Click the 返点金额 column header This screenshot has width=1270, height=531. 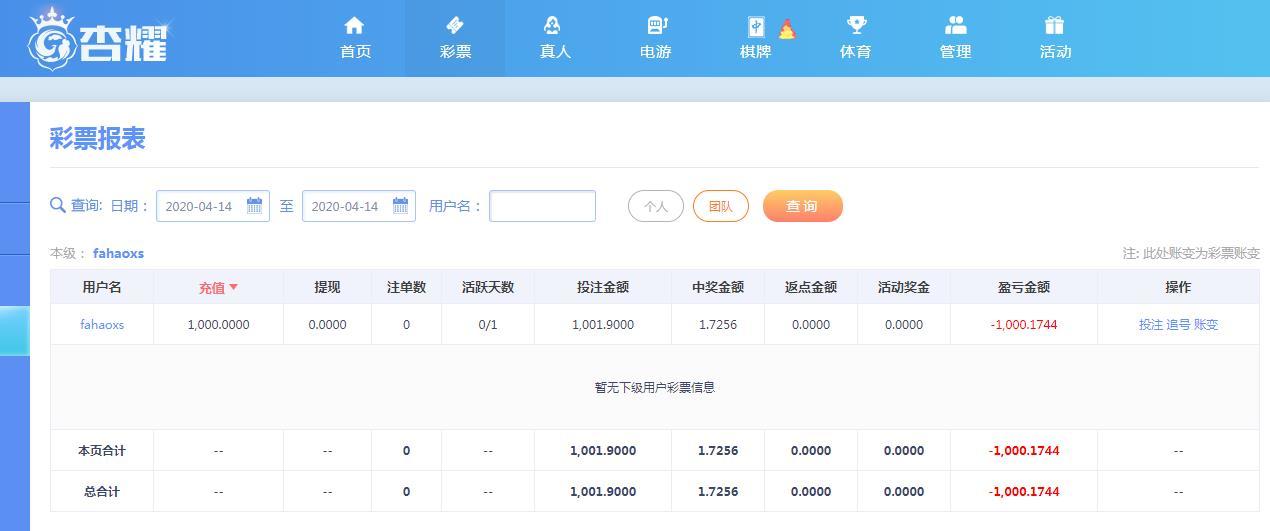(811, 287)
